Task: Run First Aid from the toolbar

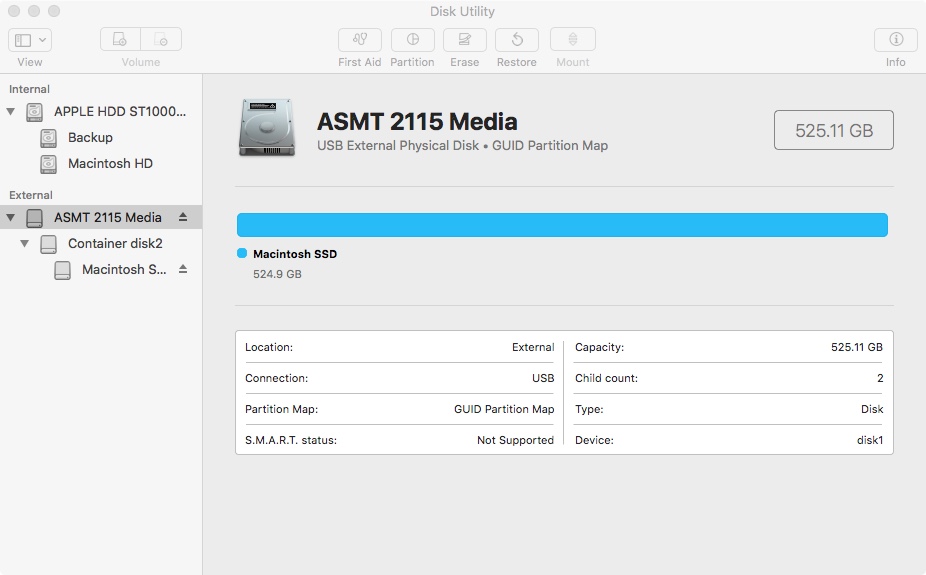Action: [360, 40]
